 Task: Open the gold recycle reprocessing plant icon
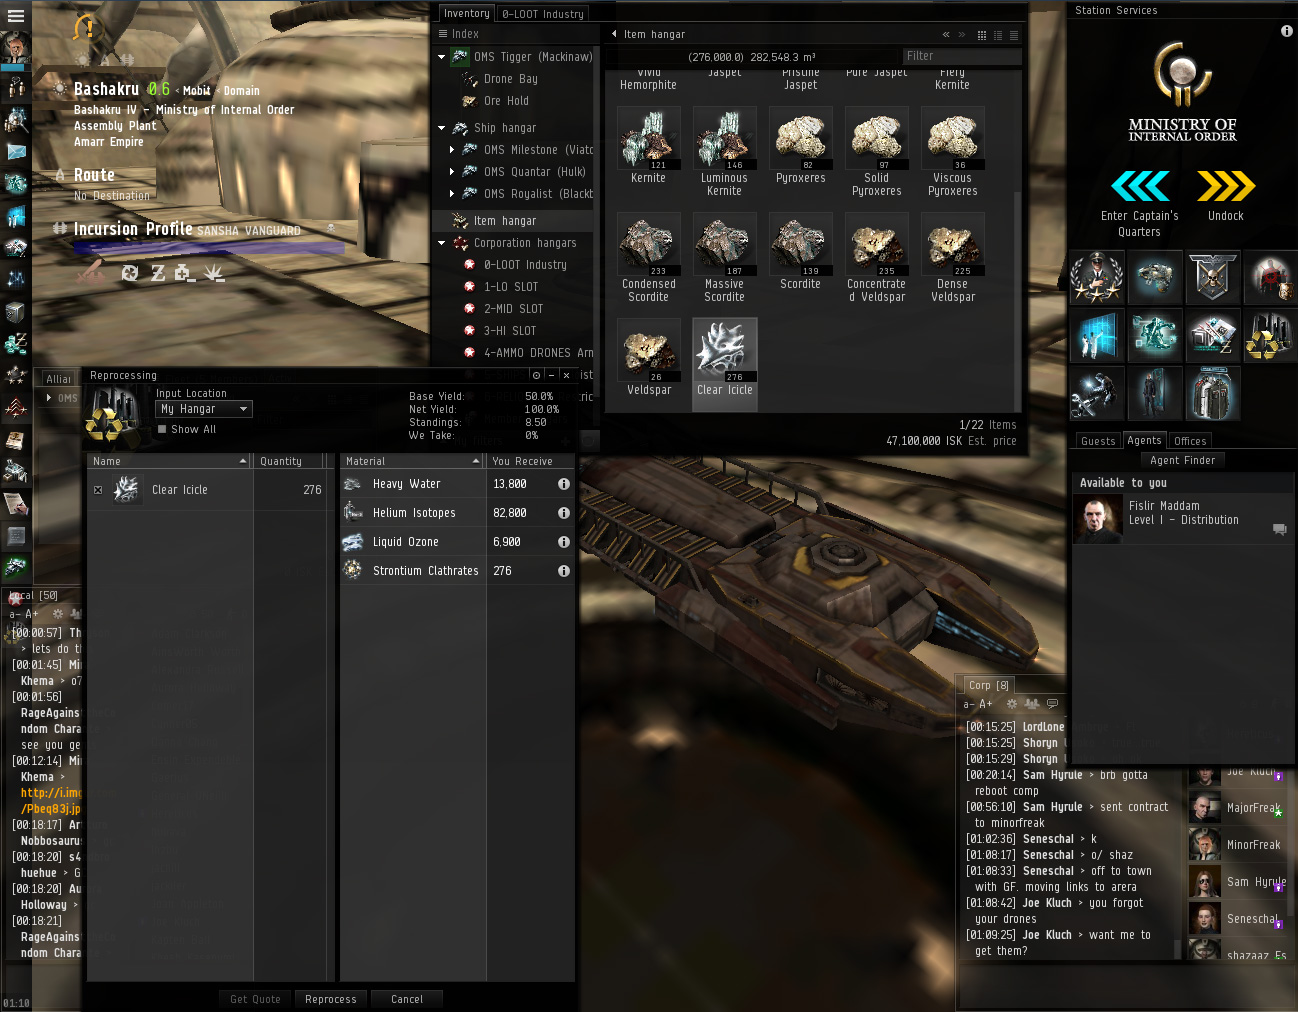pyautogui.click(x=1270, y=335)
